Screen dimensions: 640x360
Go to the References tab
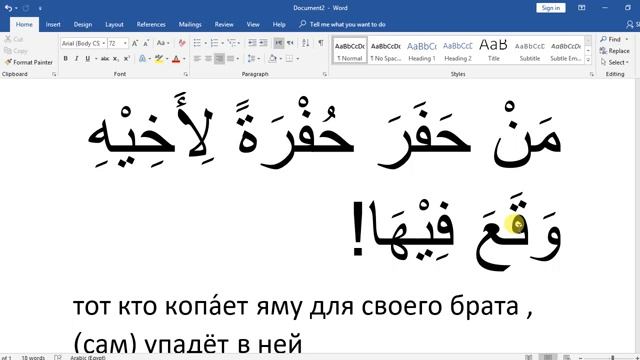[151, 24]
